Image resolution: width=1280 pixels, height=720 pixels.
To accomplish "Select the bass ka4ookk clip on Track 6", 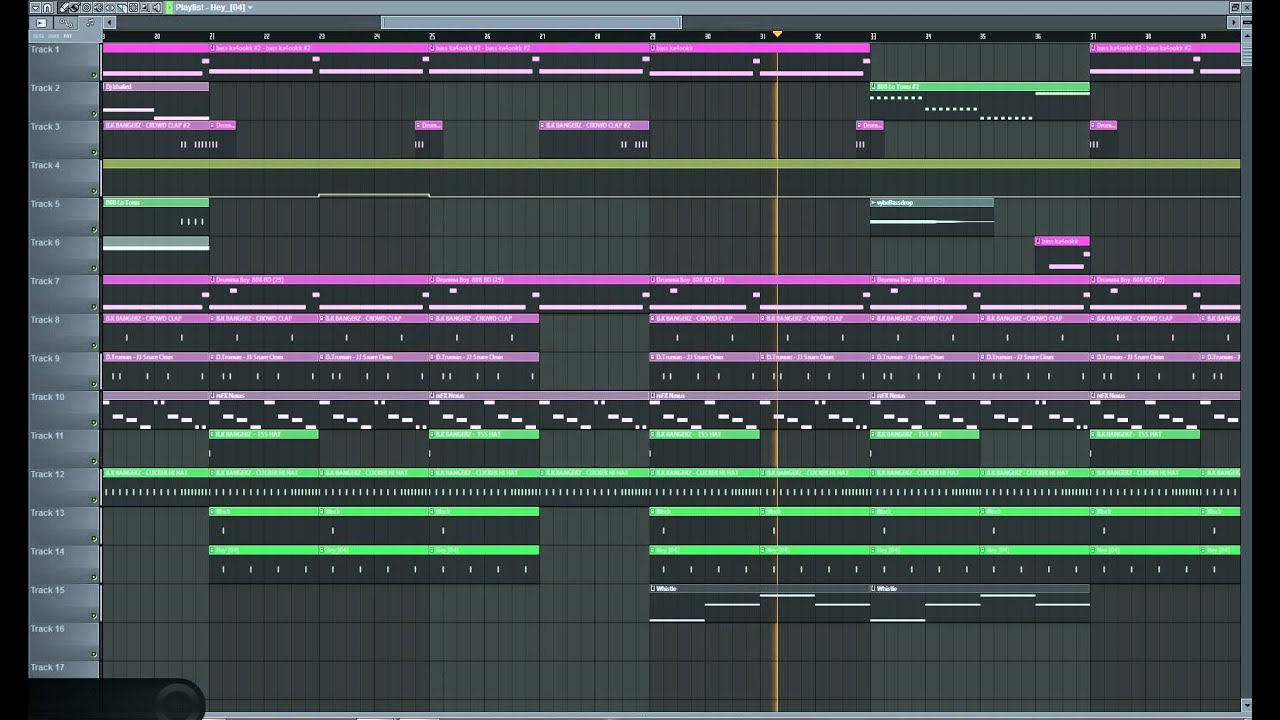I will click(x=1062, y=241).
